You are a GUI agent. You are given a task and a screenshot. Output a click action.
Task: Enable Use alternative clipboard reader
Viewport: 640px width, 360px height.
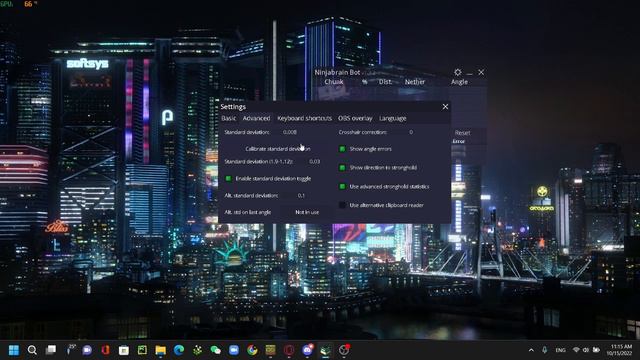[x=342, y=205]
